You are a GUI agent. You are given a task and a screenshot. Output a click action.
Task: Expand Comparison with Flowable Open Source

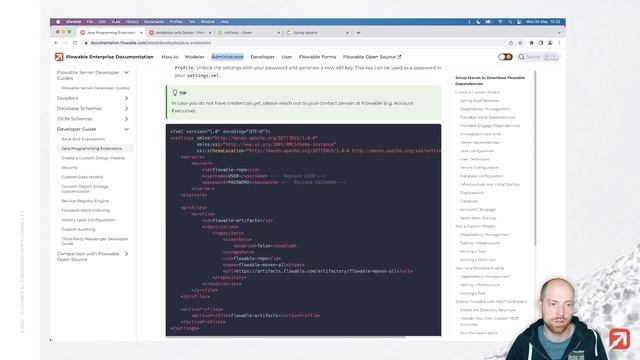coord(127,254)
